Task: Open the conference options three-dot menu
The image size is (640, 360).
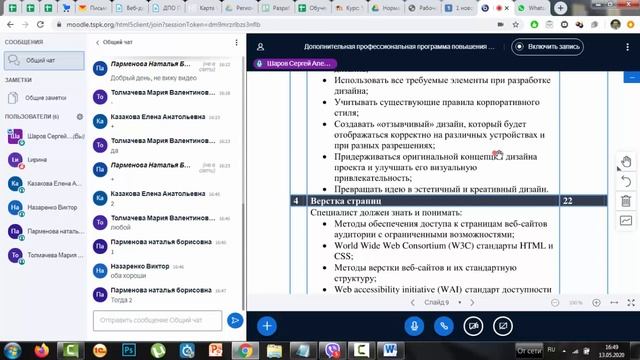Action: [x=627, y=47]
